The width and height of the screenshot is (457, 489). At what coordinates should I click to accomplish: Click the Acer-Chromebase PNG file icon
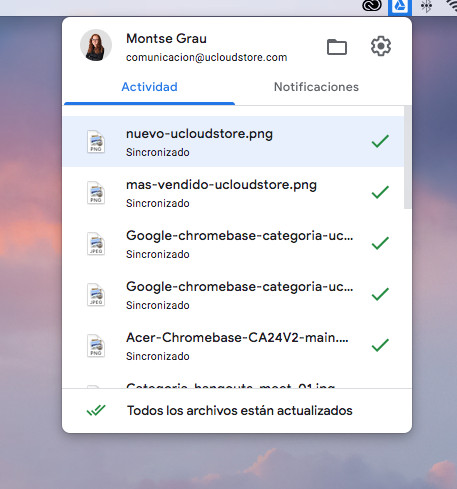(96, 346)
